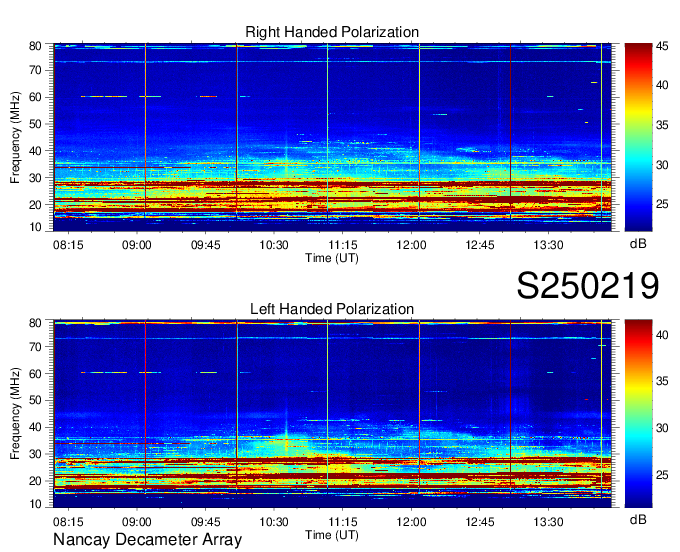Click 30 on the right-handed plot frequency axis
This screenshot has width=680, height=552.
tap(35, 178)
